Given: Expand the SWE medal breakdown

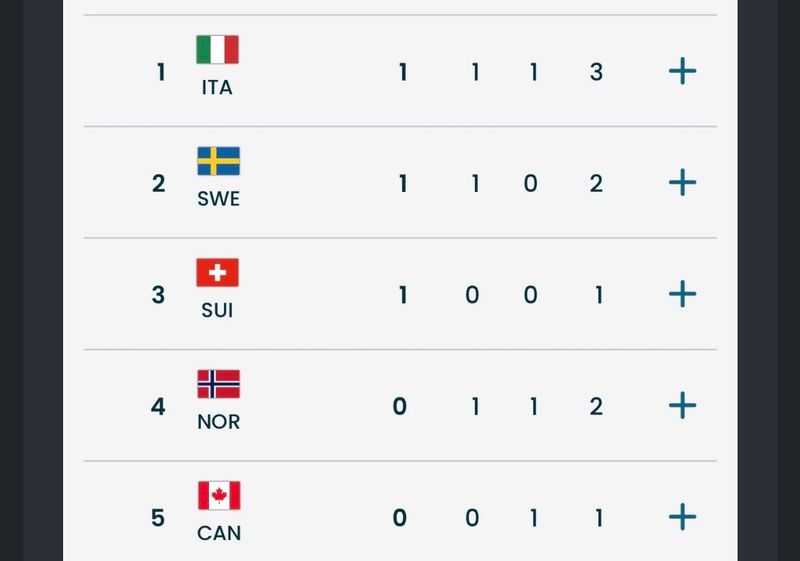Looking at the screenshot, I should [x=682, y=183].
